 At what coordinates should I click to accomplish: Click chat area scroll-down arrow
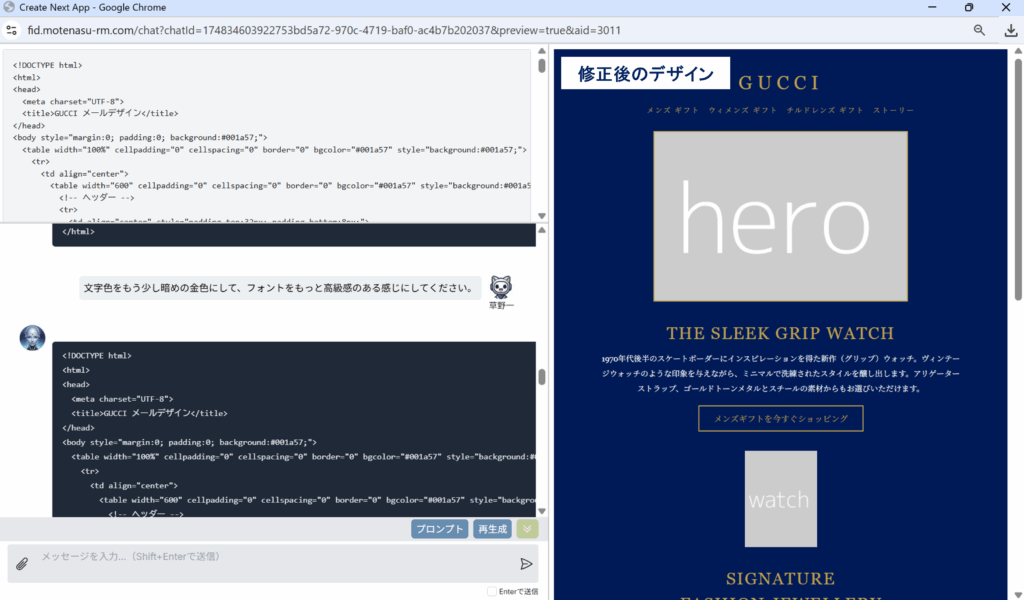[541, 511]
